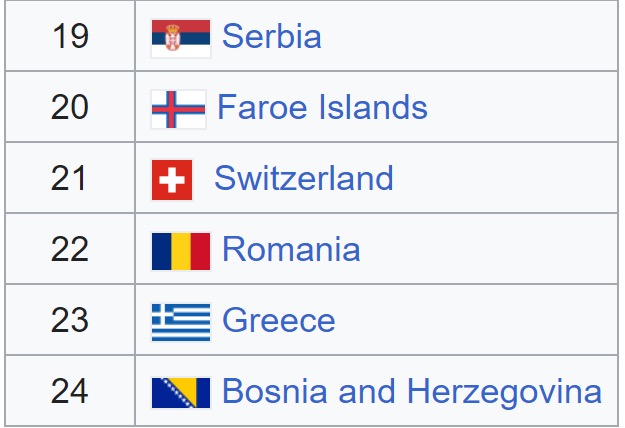Open the Bosnia and Herzegovina link

[x=411, y=392]
